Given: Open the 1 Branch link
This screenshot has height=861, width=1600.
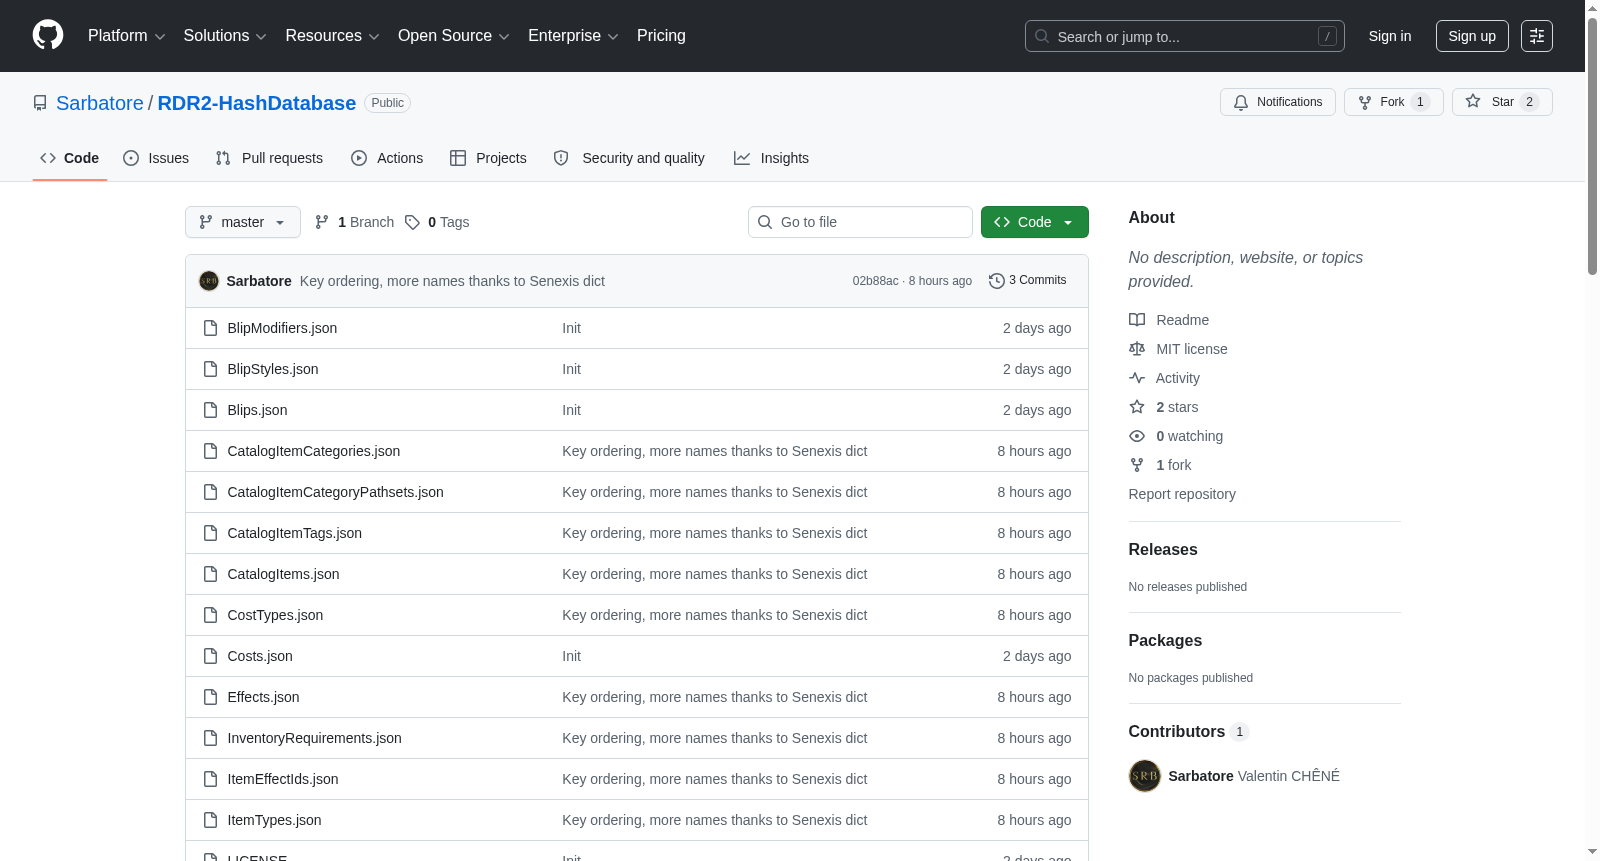Looking at the screenshot, I should tap(354, 222).
